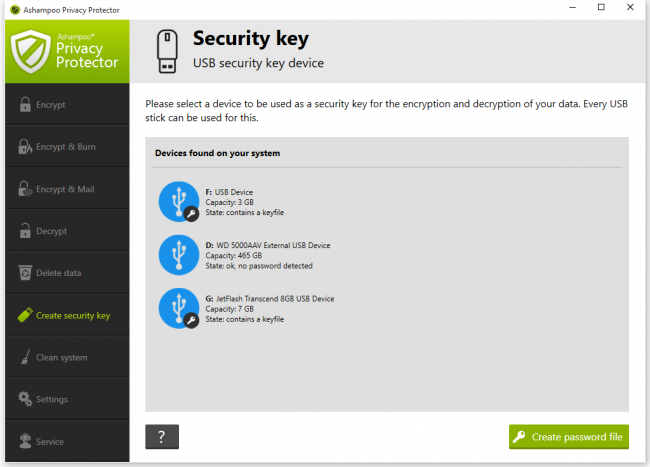
Task: Select the G: JetFlash Transcend device icon
Action: click(179, 309)
